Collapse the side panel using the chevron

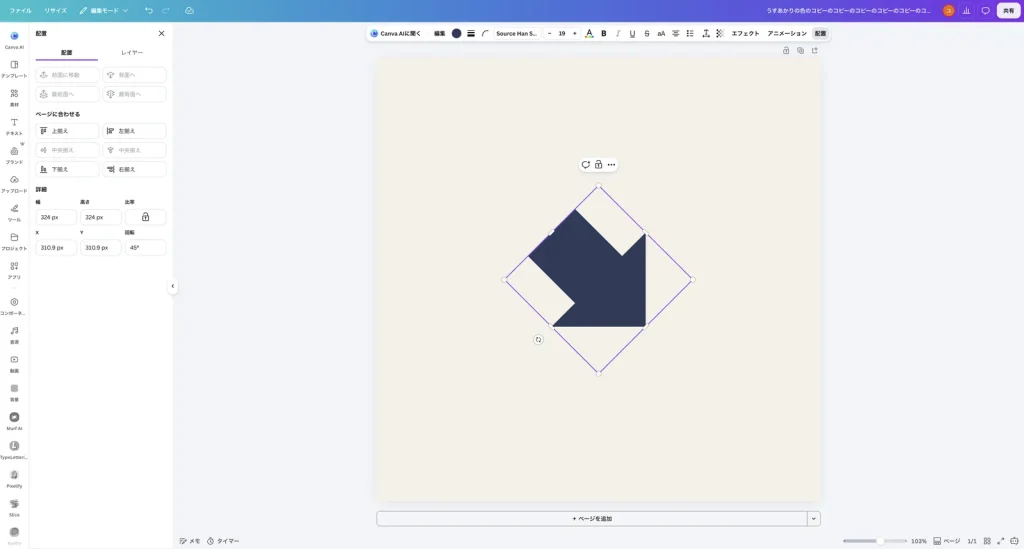coord(172,286)
